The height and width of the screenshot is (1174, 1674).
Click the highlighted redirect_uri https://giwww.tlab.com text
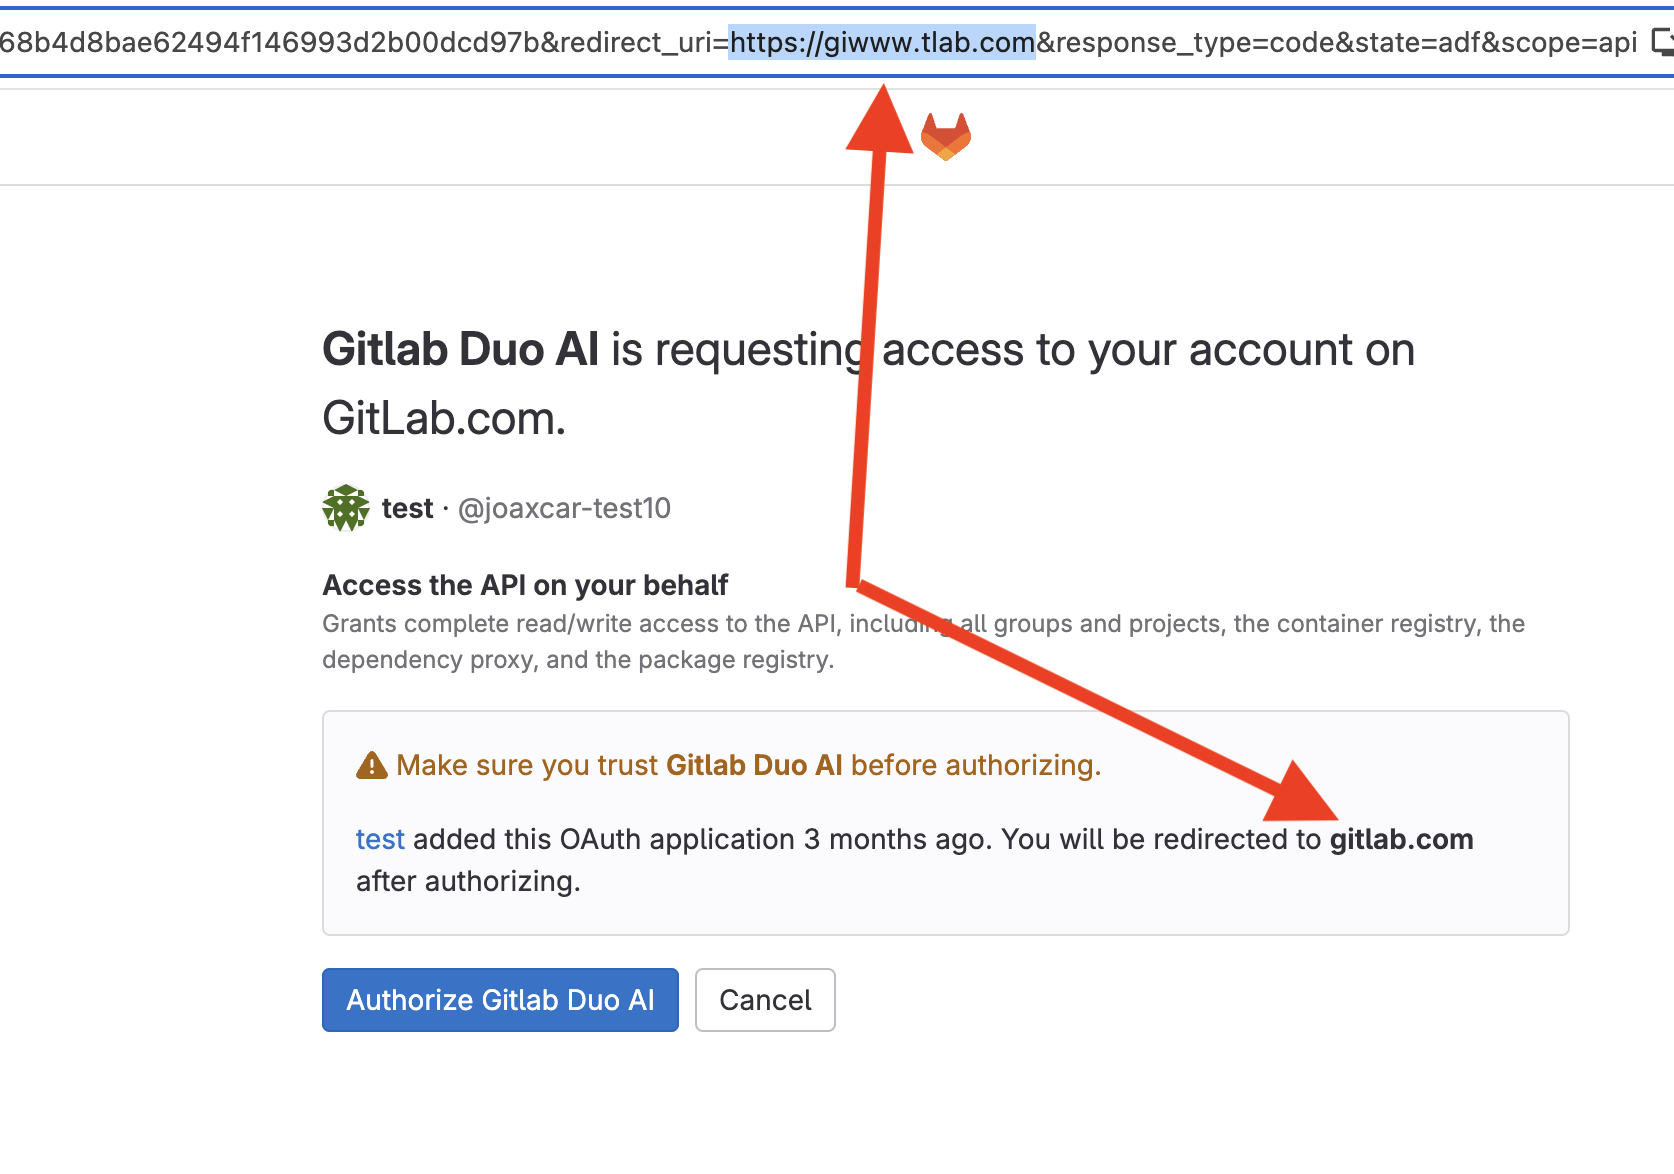pyautogui.click(x=882, y=42)
